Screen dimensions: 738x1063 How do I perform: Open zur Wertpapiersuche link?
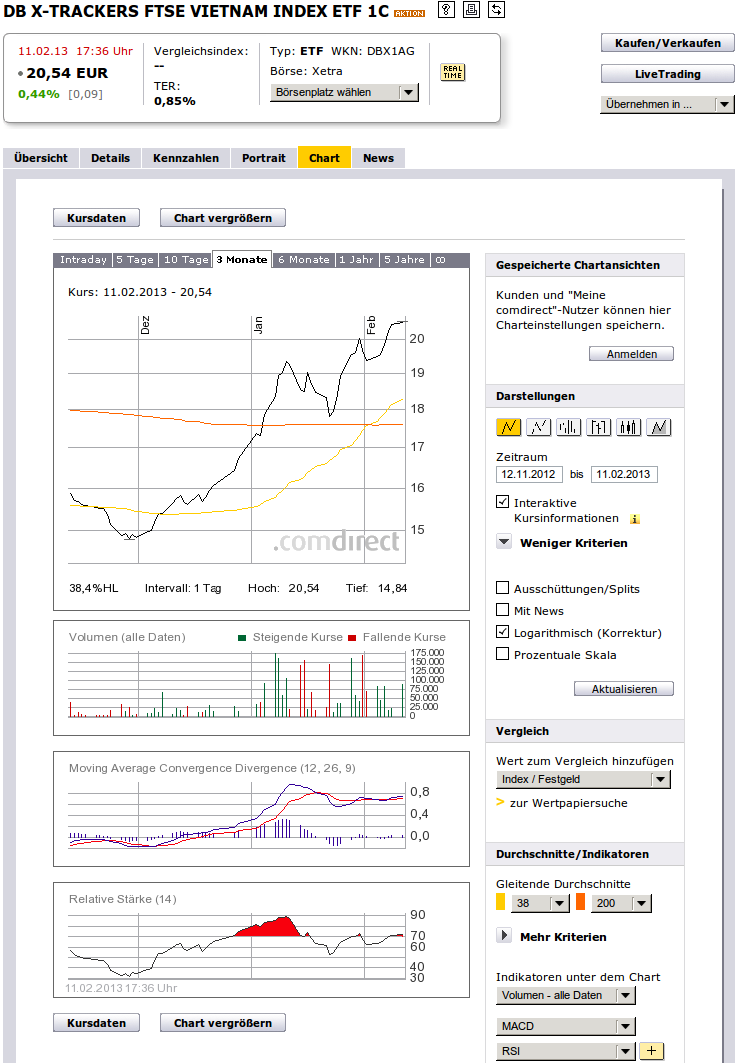569,803
